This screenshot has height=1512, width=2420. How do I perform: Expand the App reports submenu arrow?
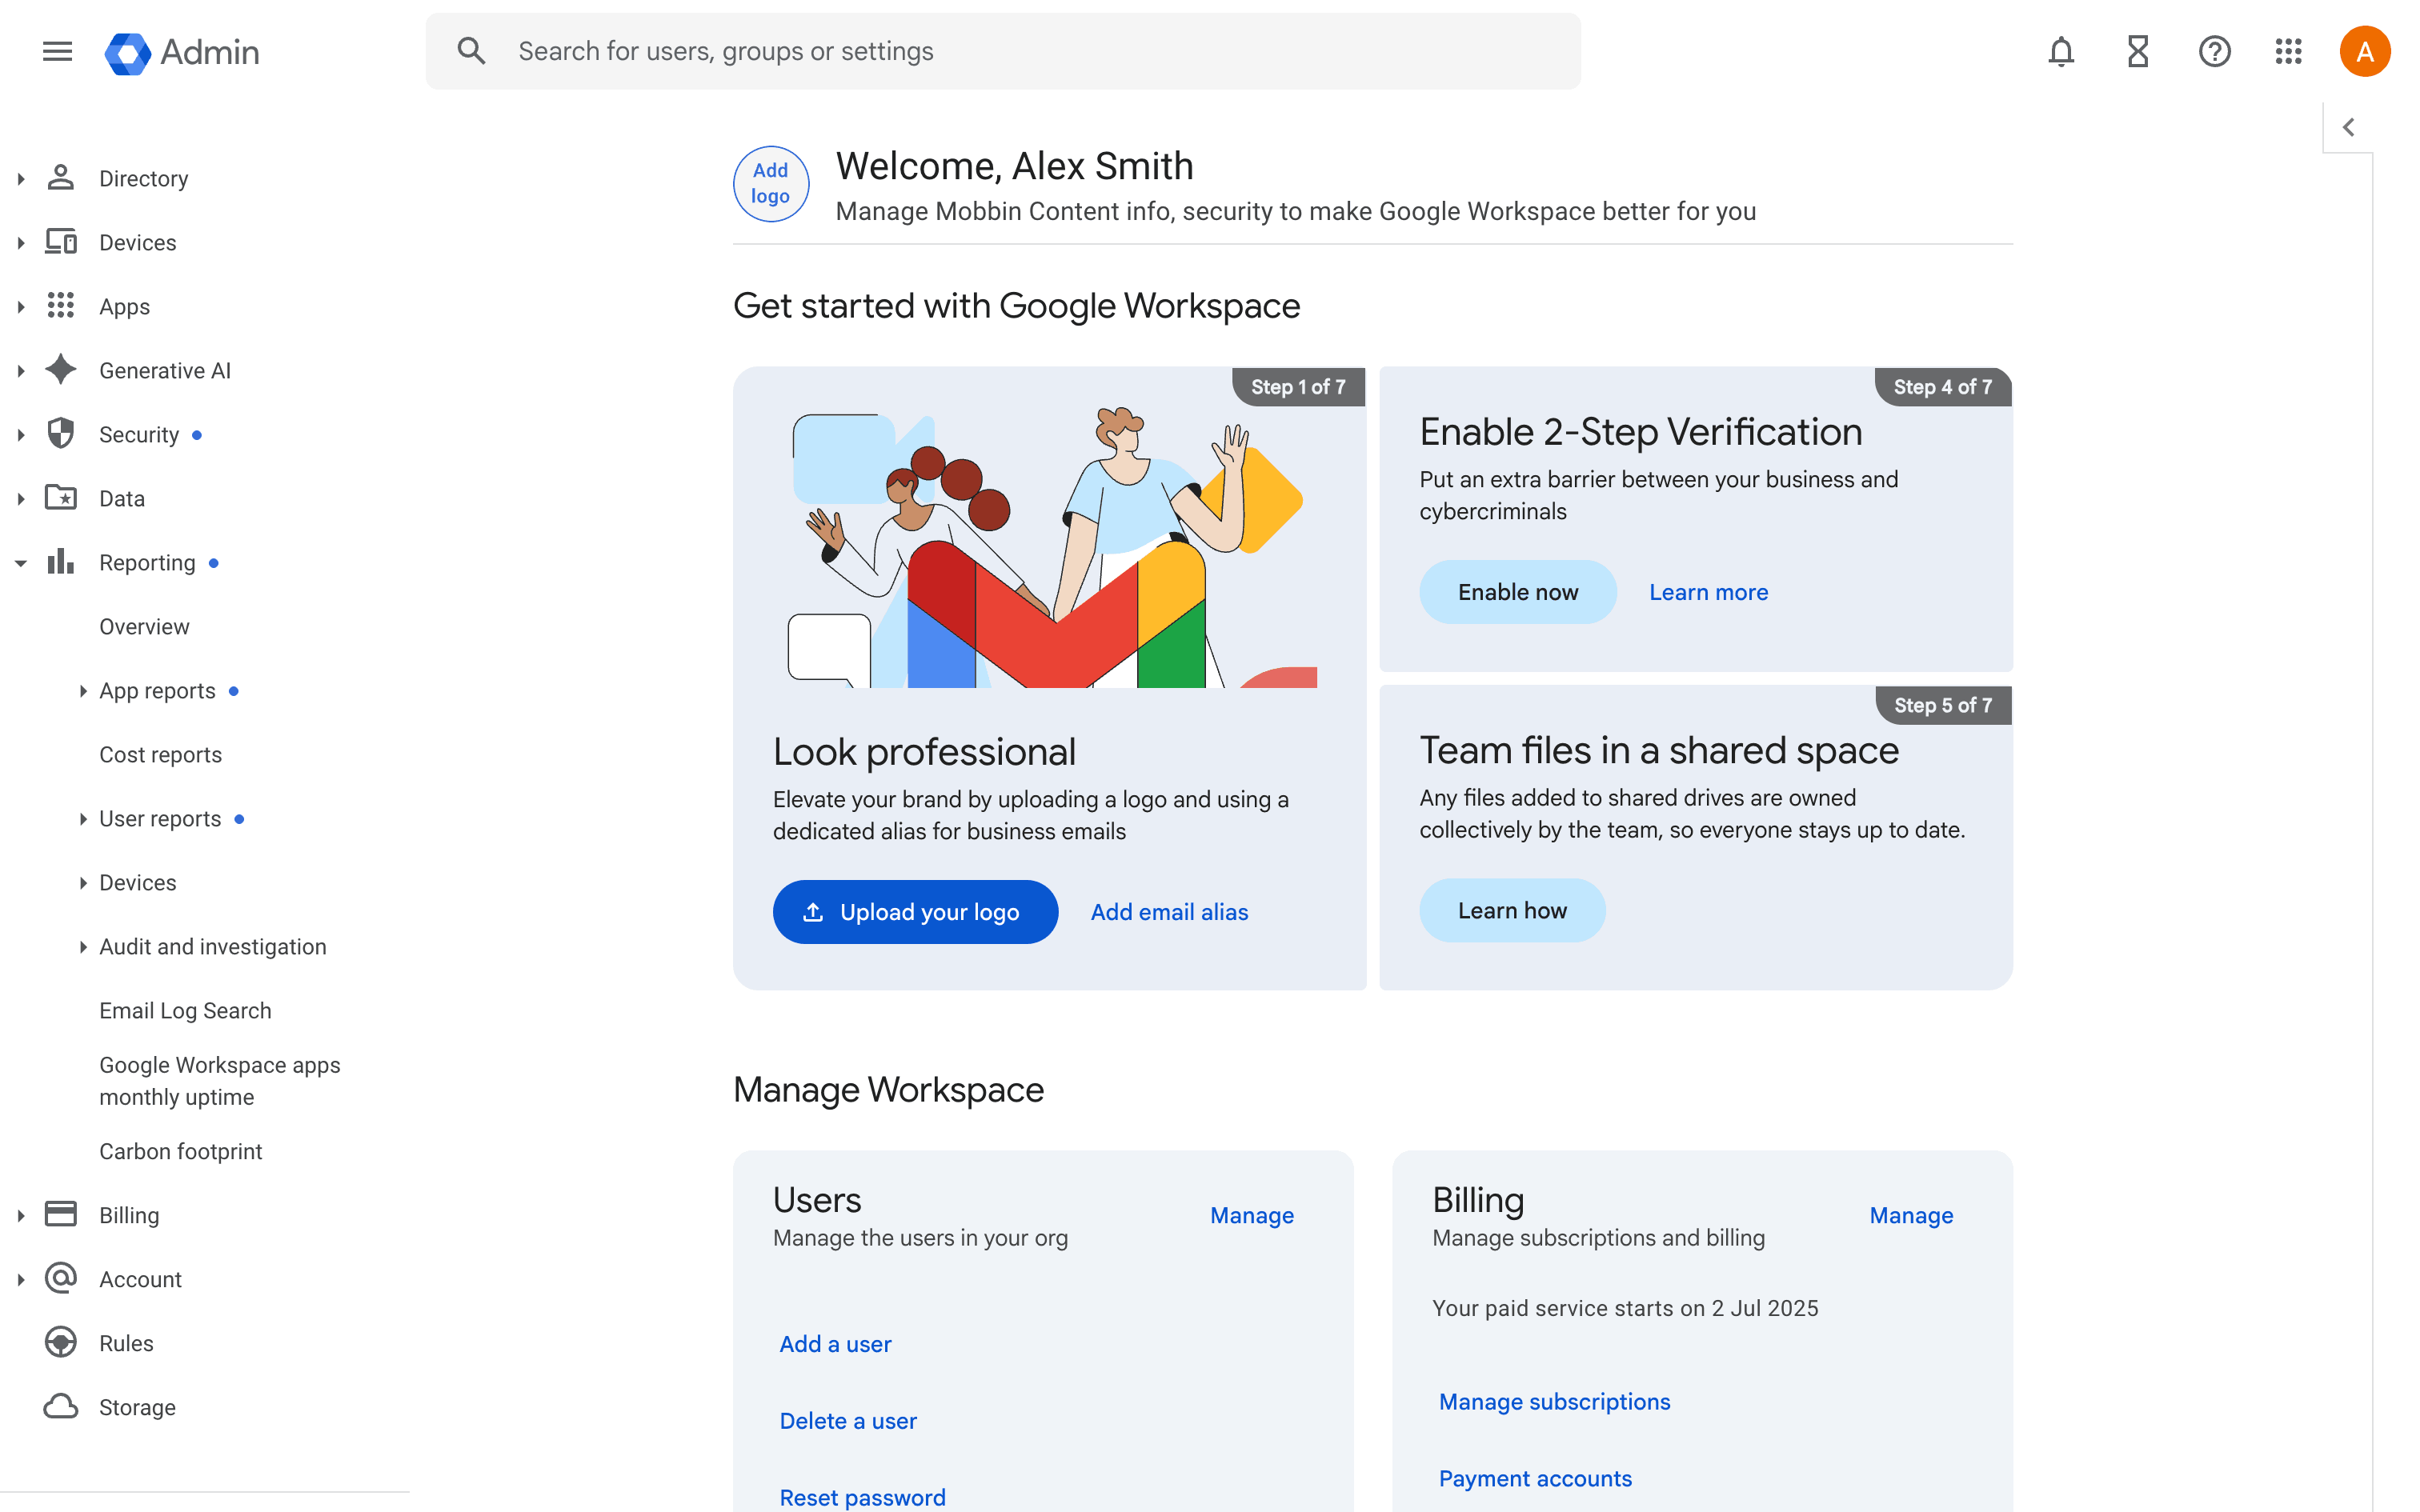point(83,691)
